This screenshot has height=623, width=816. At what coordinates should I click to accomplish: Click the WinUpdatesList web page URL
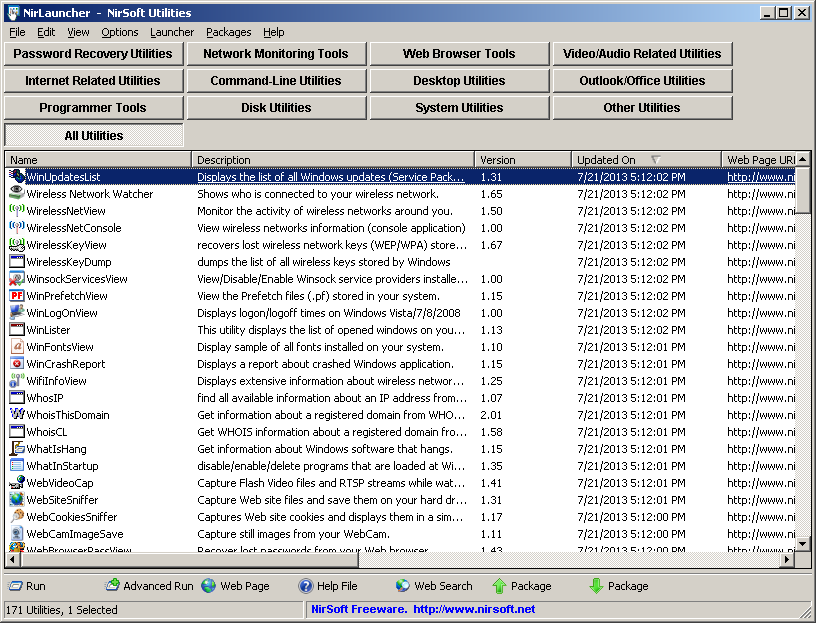761,177
